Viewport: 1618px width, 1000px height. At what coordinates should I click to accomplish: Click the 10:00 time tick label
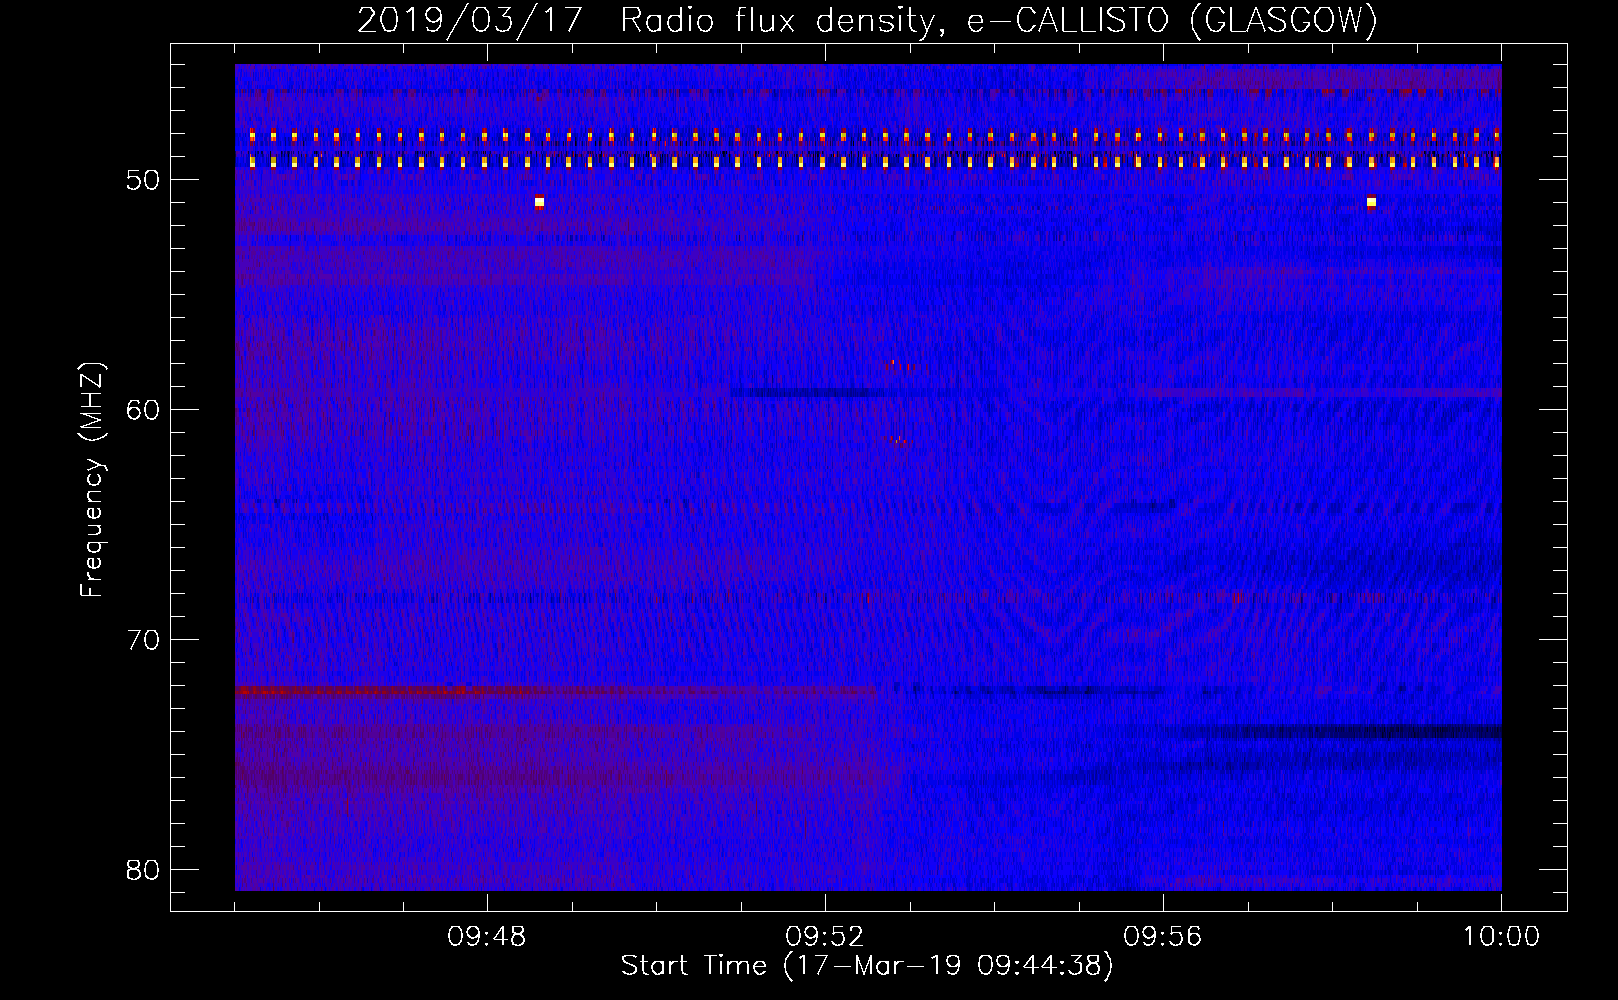point(1501,937)
